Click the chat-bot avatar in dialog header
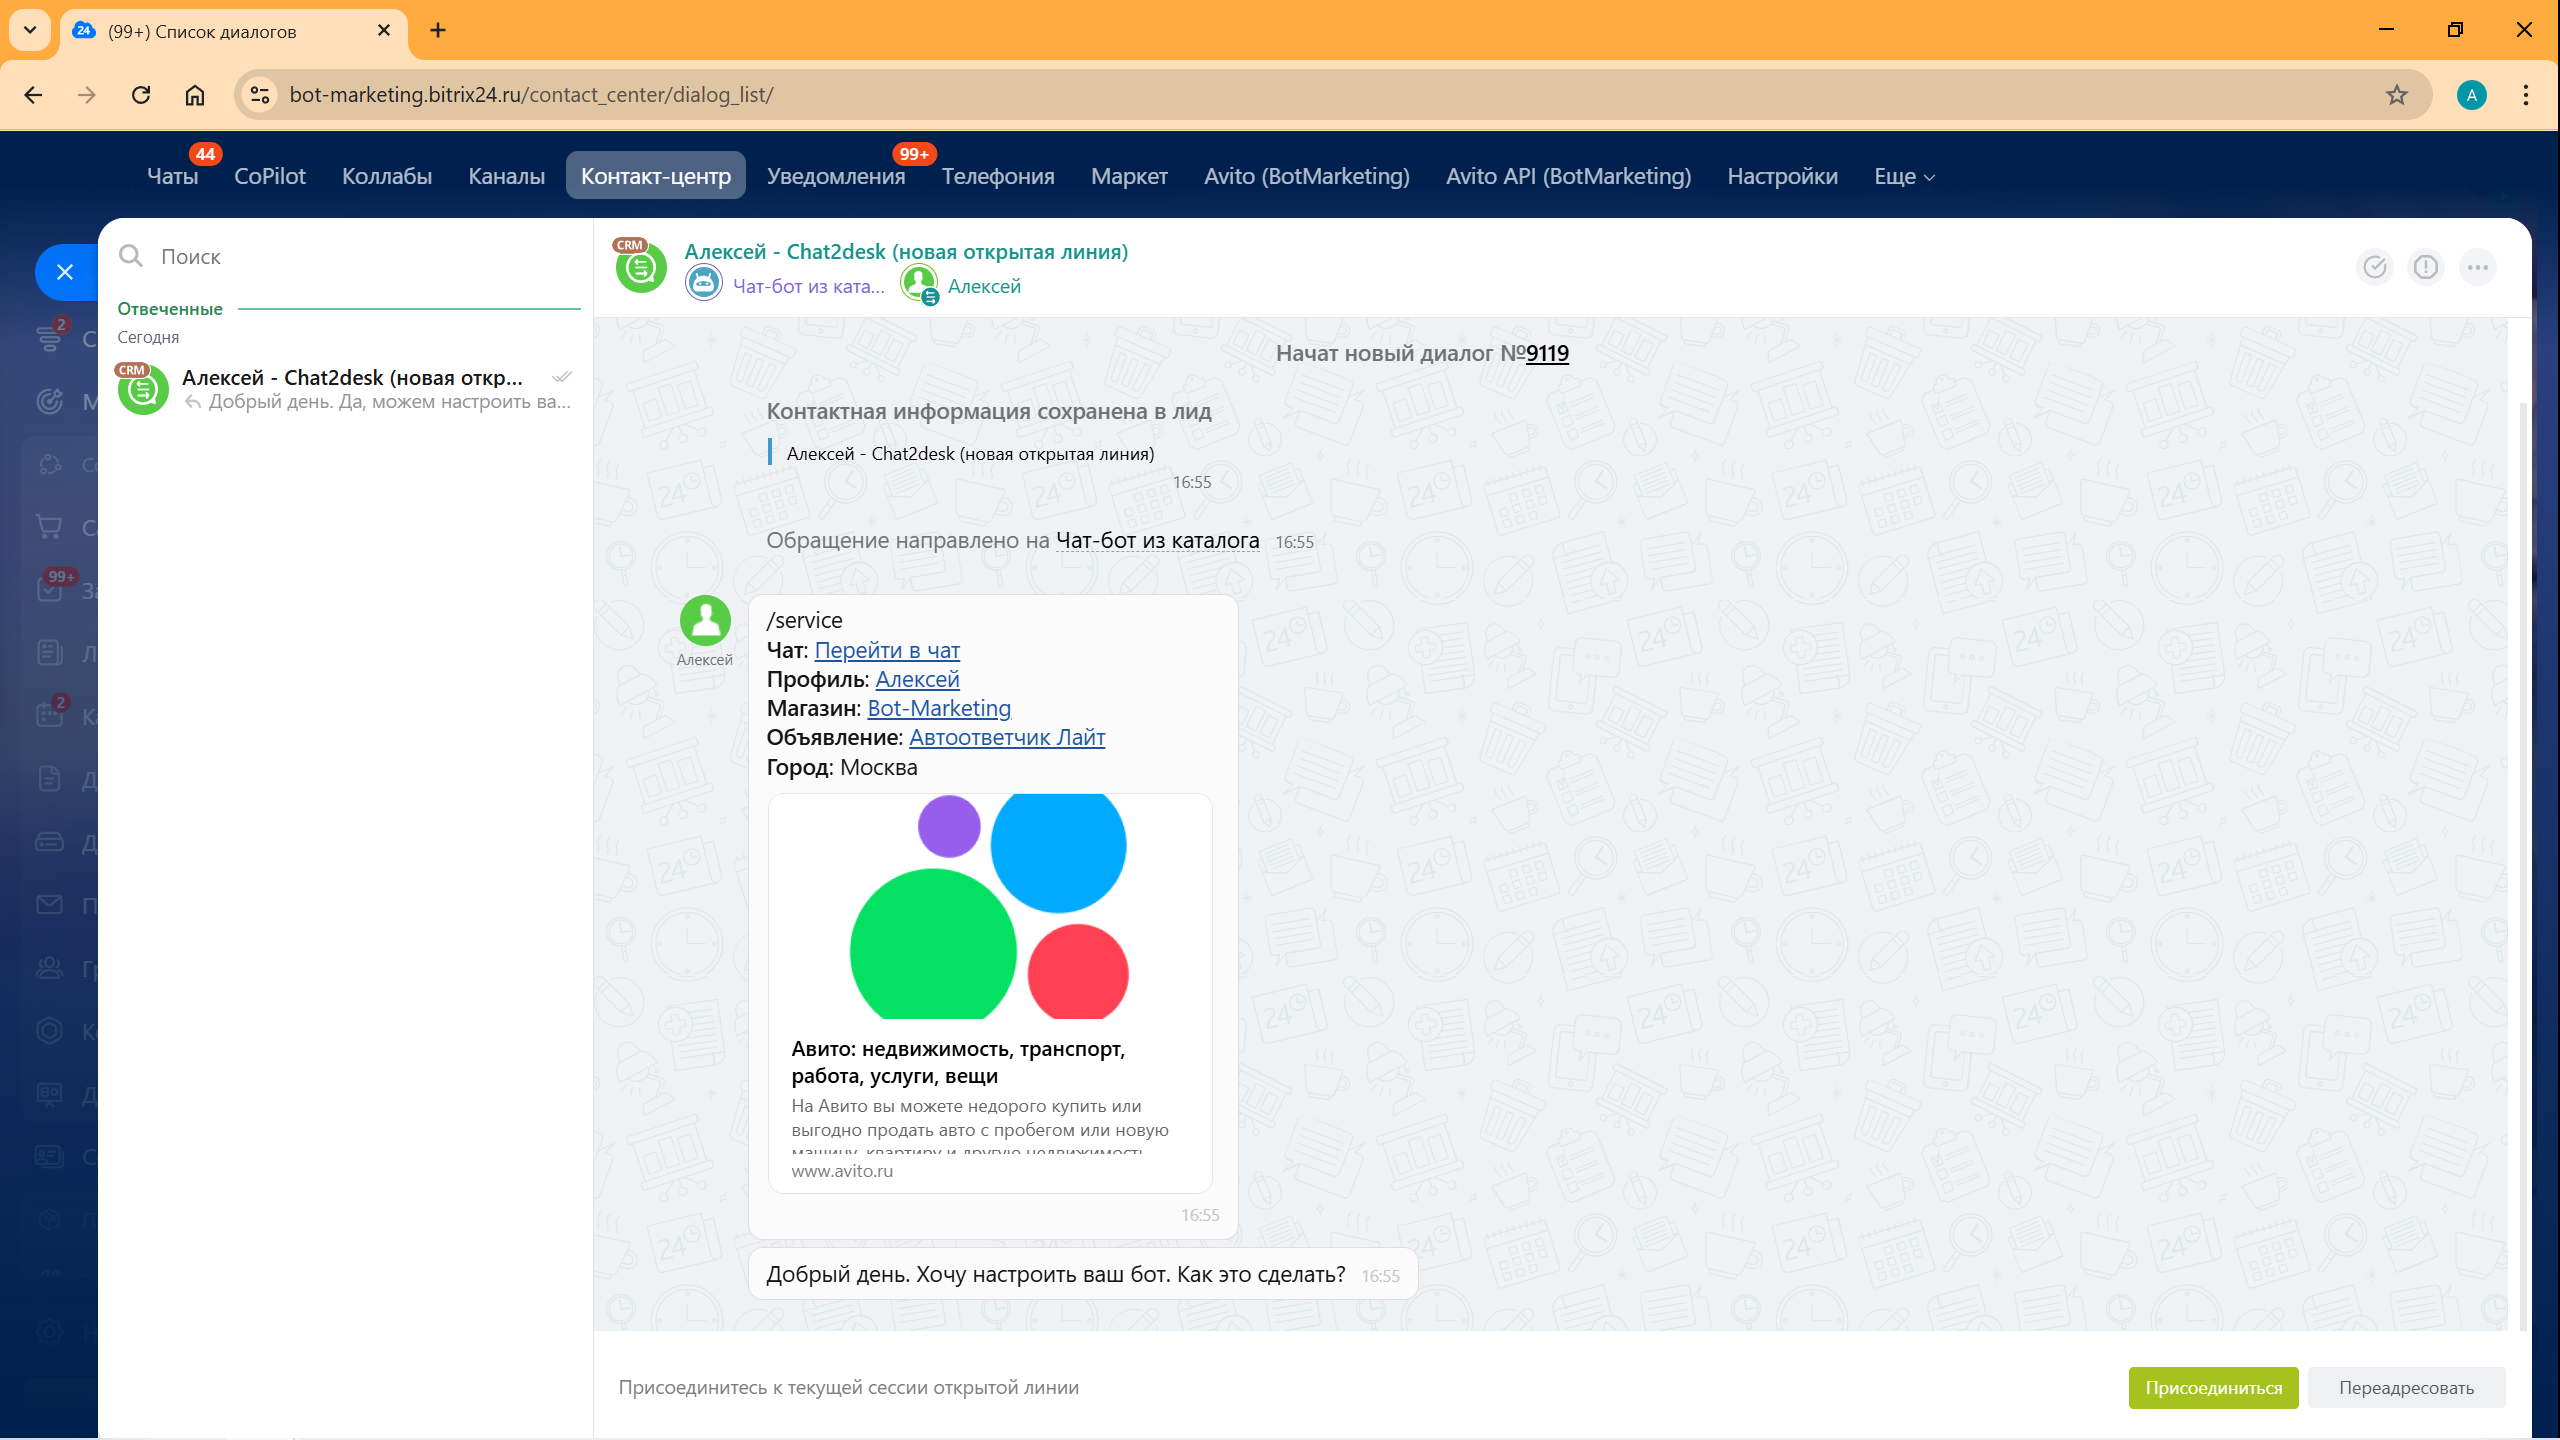Image resolution: width=2560 pixels, height=1440 pixels. [704, 284]
